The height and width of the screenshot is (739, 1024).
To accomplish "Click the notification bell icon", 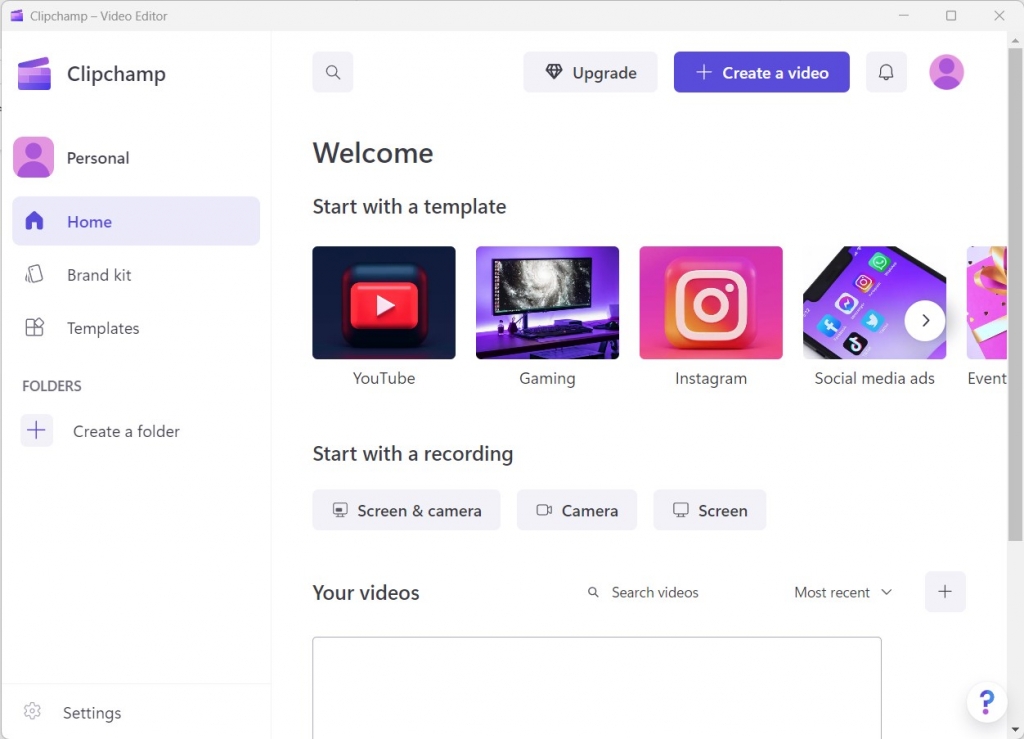I will [x=886, y=72].
